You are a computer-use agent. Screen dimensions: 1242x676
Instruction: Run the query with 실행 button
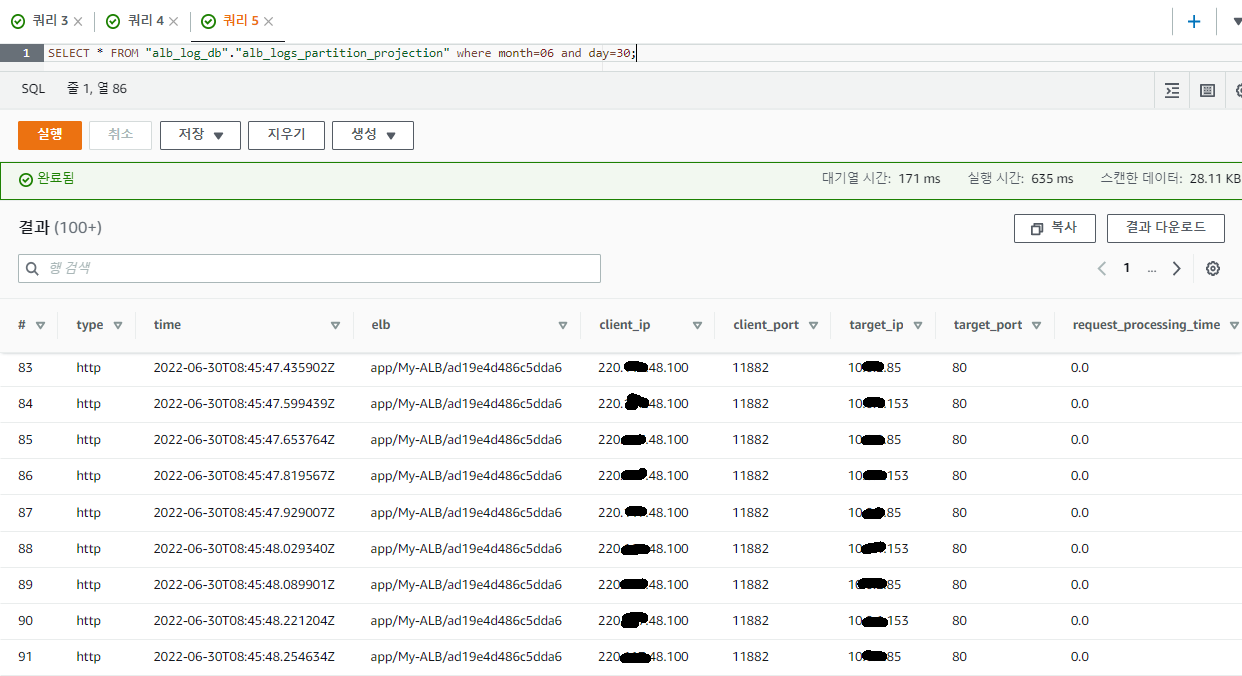click(x=50, y=135)
